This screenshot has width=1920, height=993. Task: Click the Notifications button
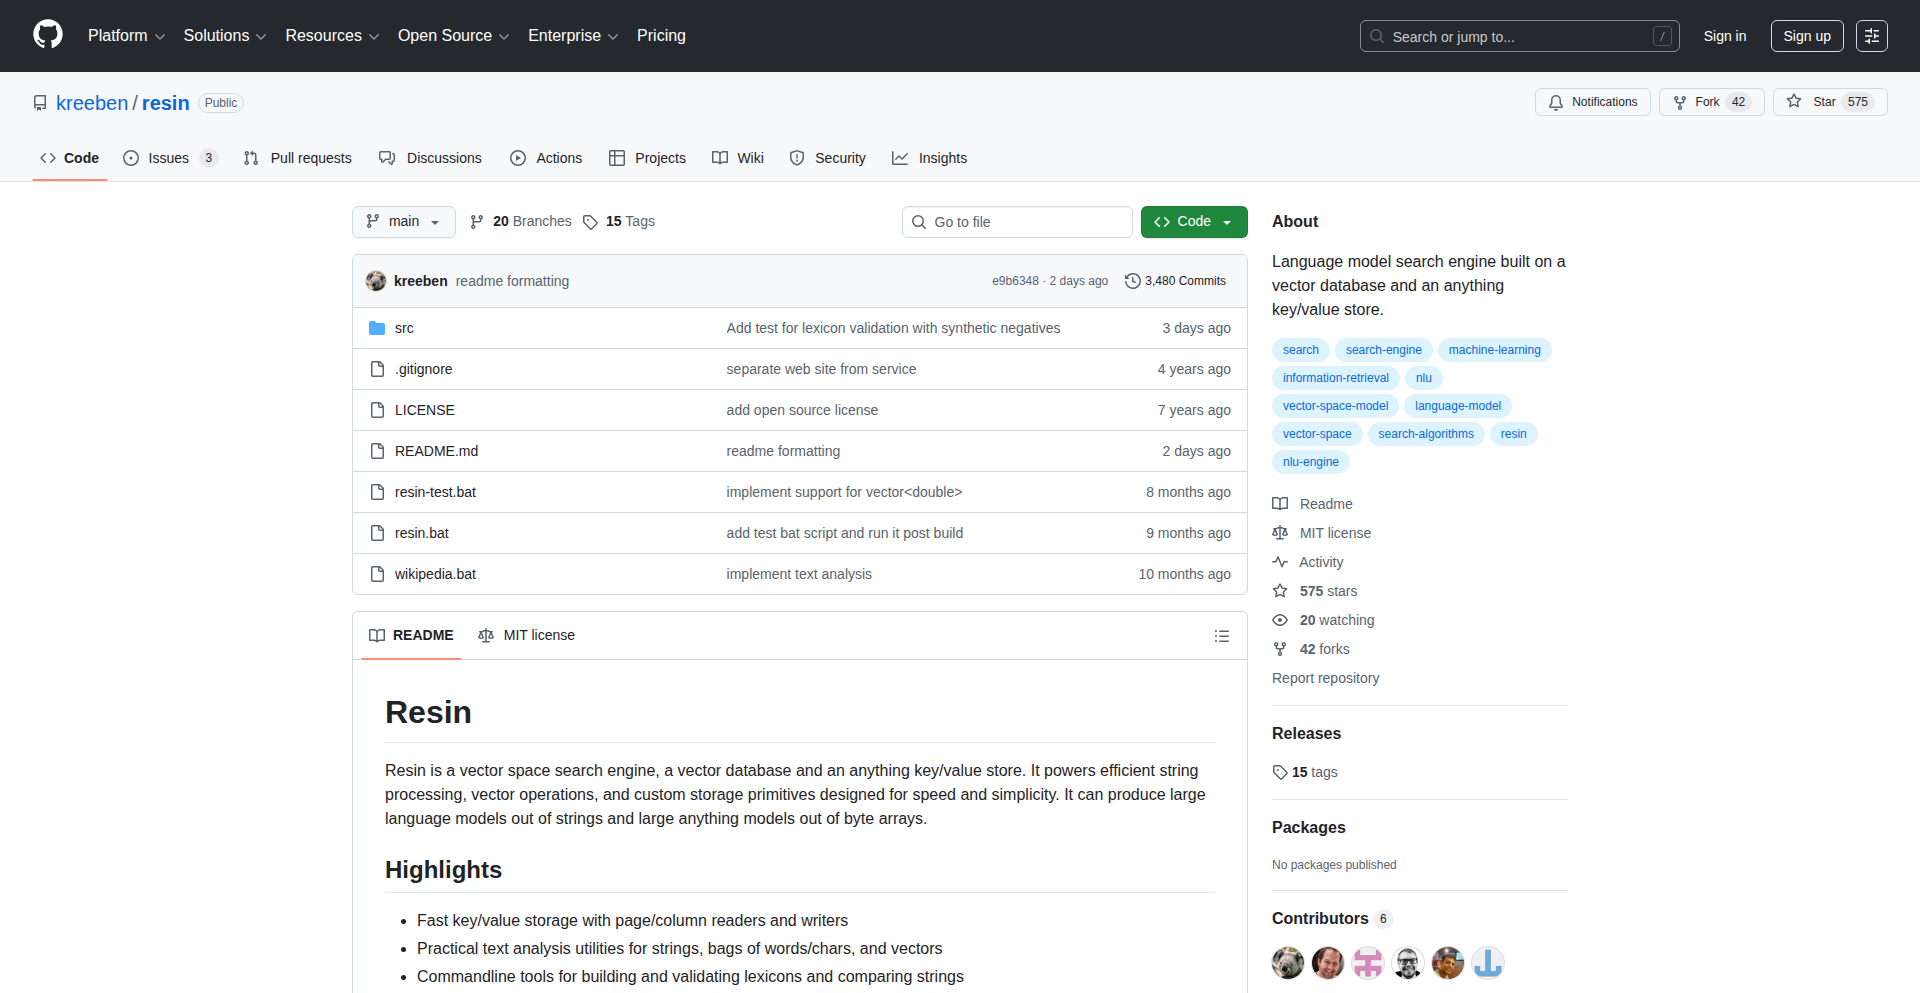(x=1593, y=102)
